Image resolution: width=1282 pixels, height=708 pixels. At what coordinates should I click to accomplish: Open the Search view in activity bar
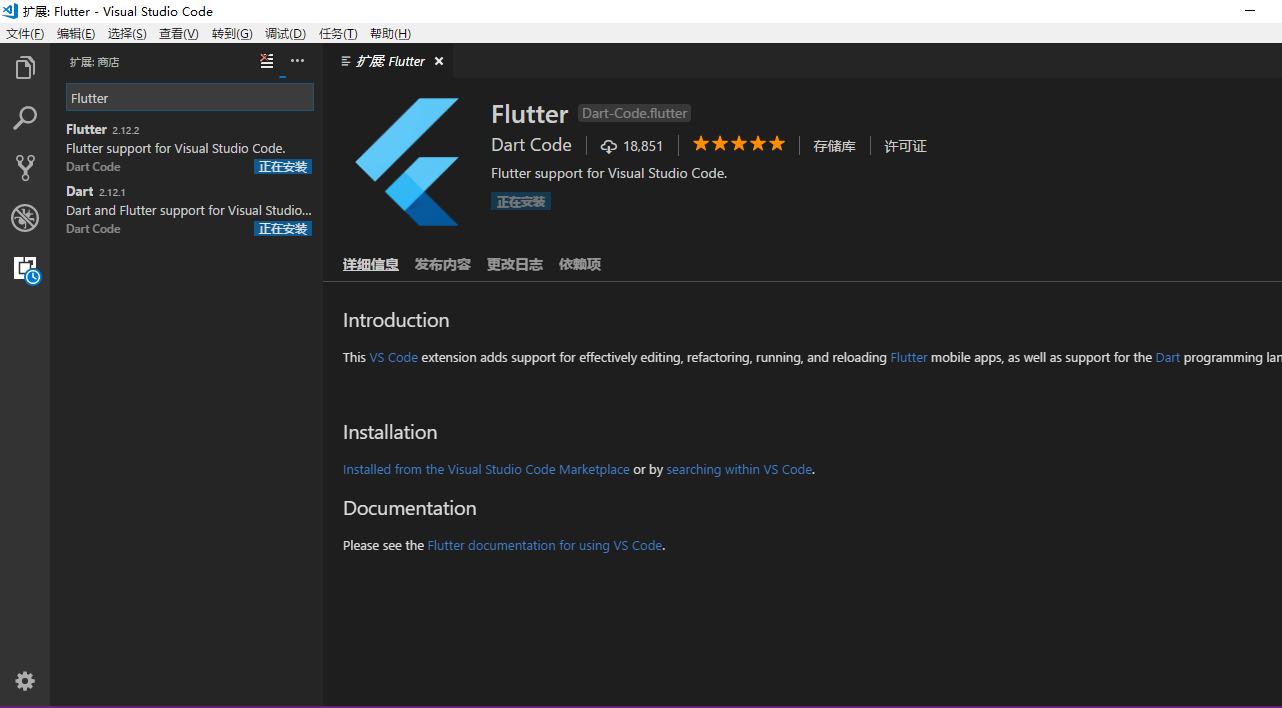tap(25, 118)
